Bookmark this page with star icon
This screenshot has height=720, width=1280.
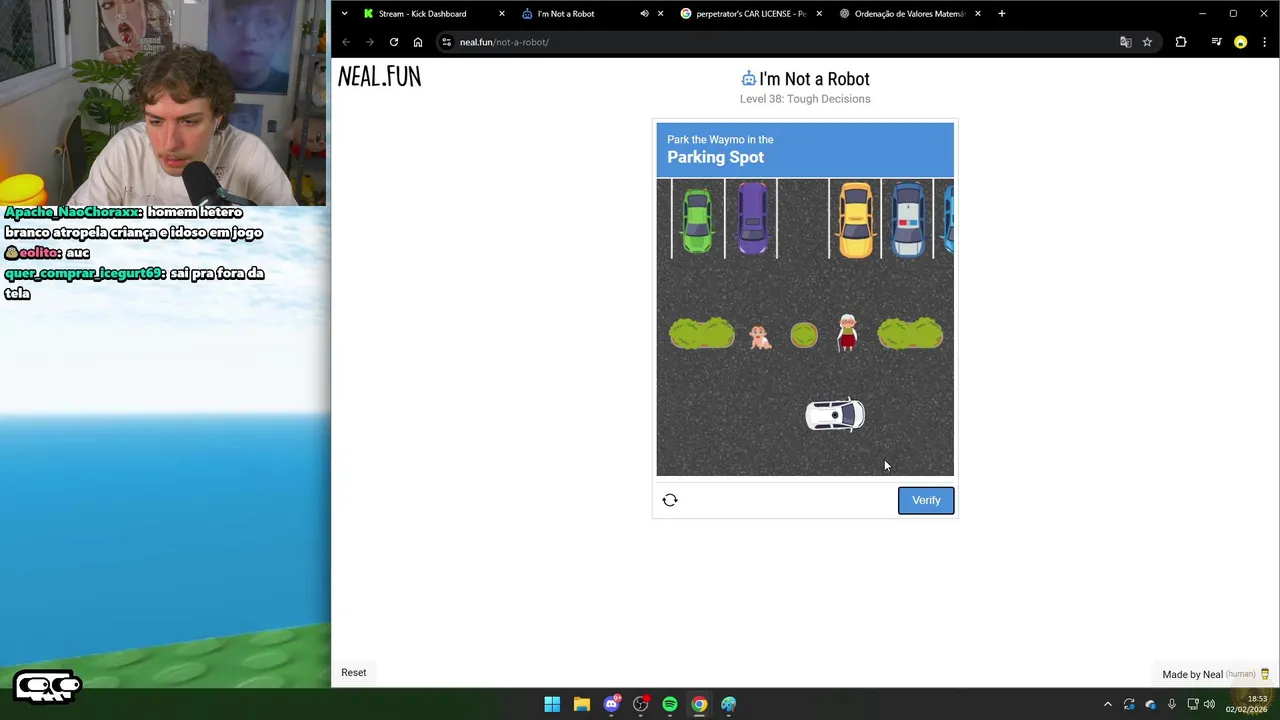coord(1147,42)
